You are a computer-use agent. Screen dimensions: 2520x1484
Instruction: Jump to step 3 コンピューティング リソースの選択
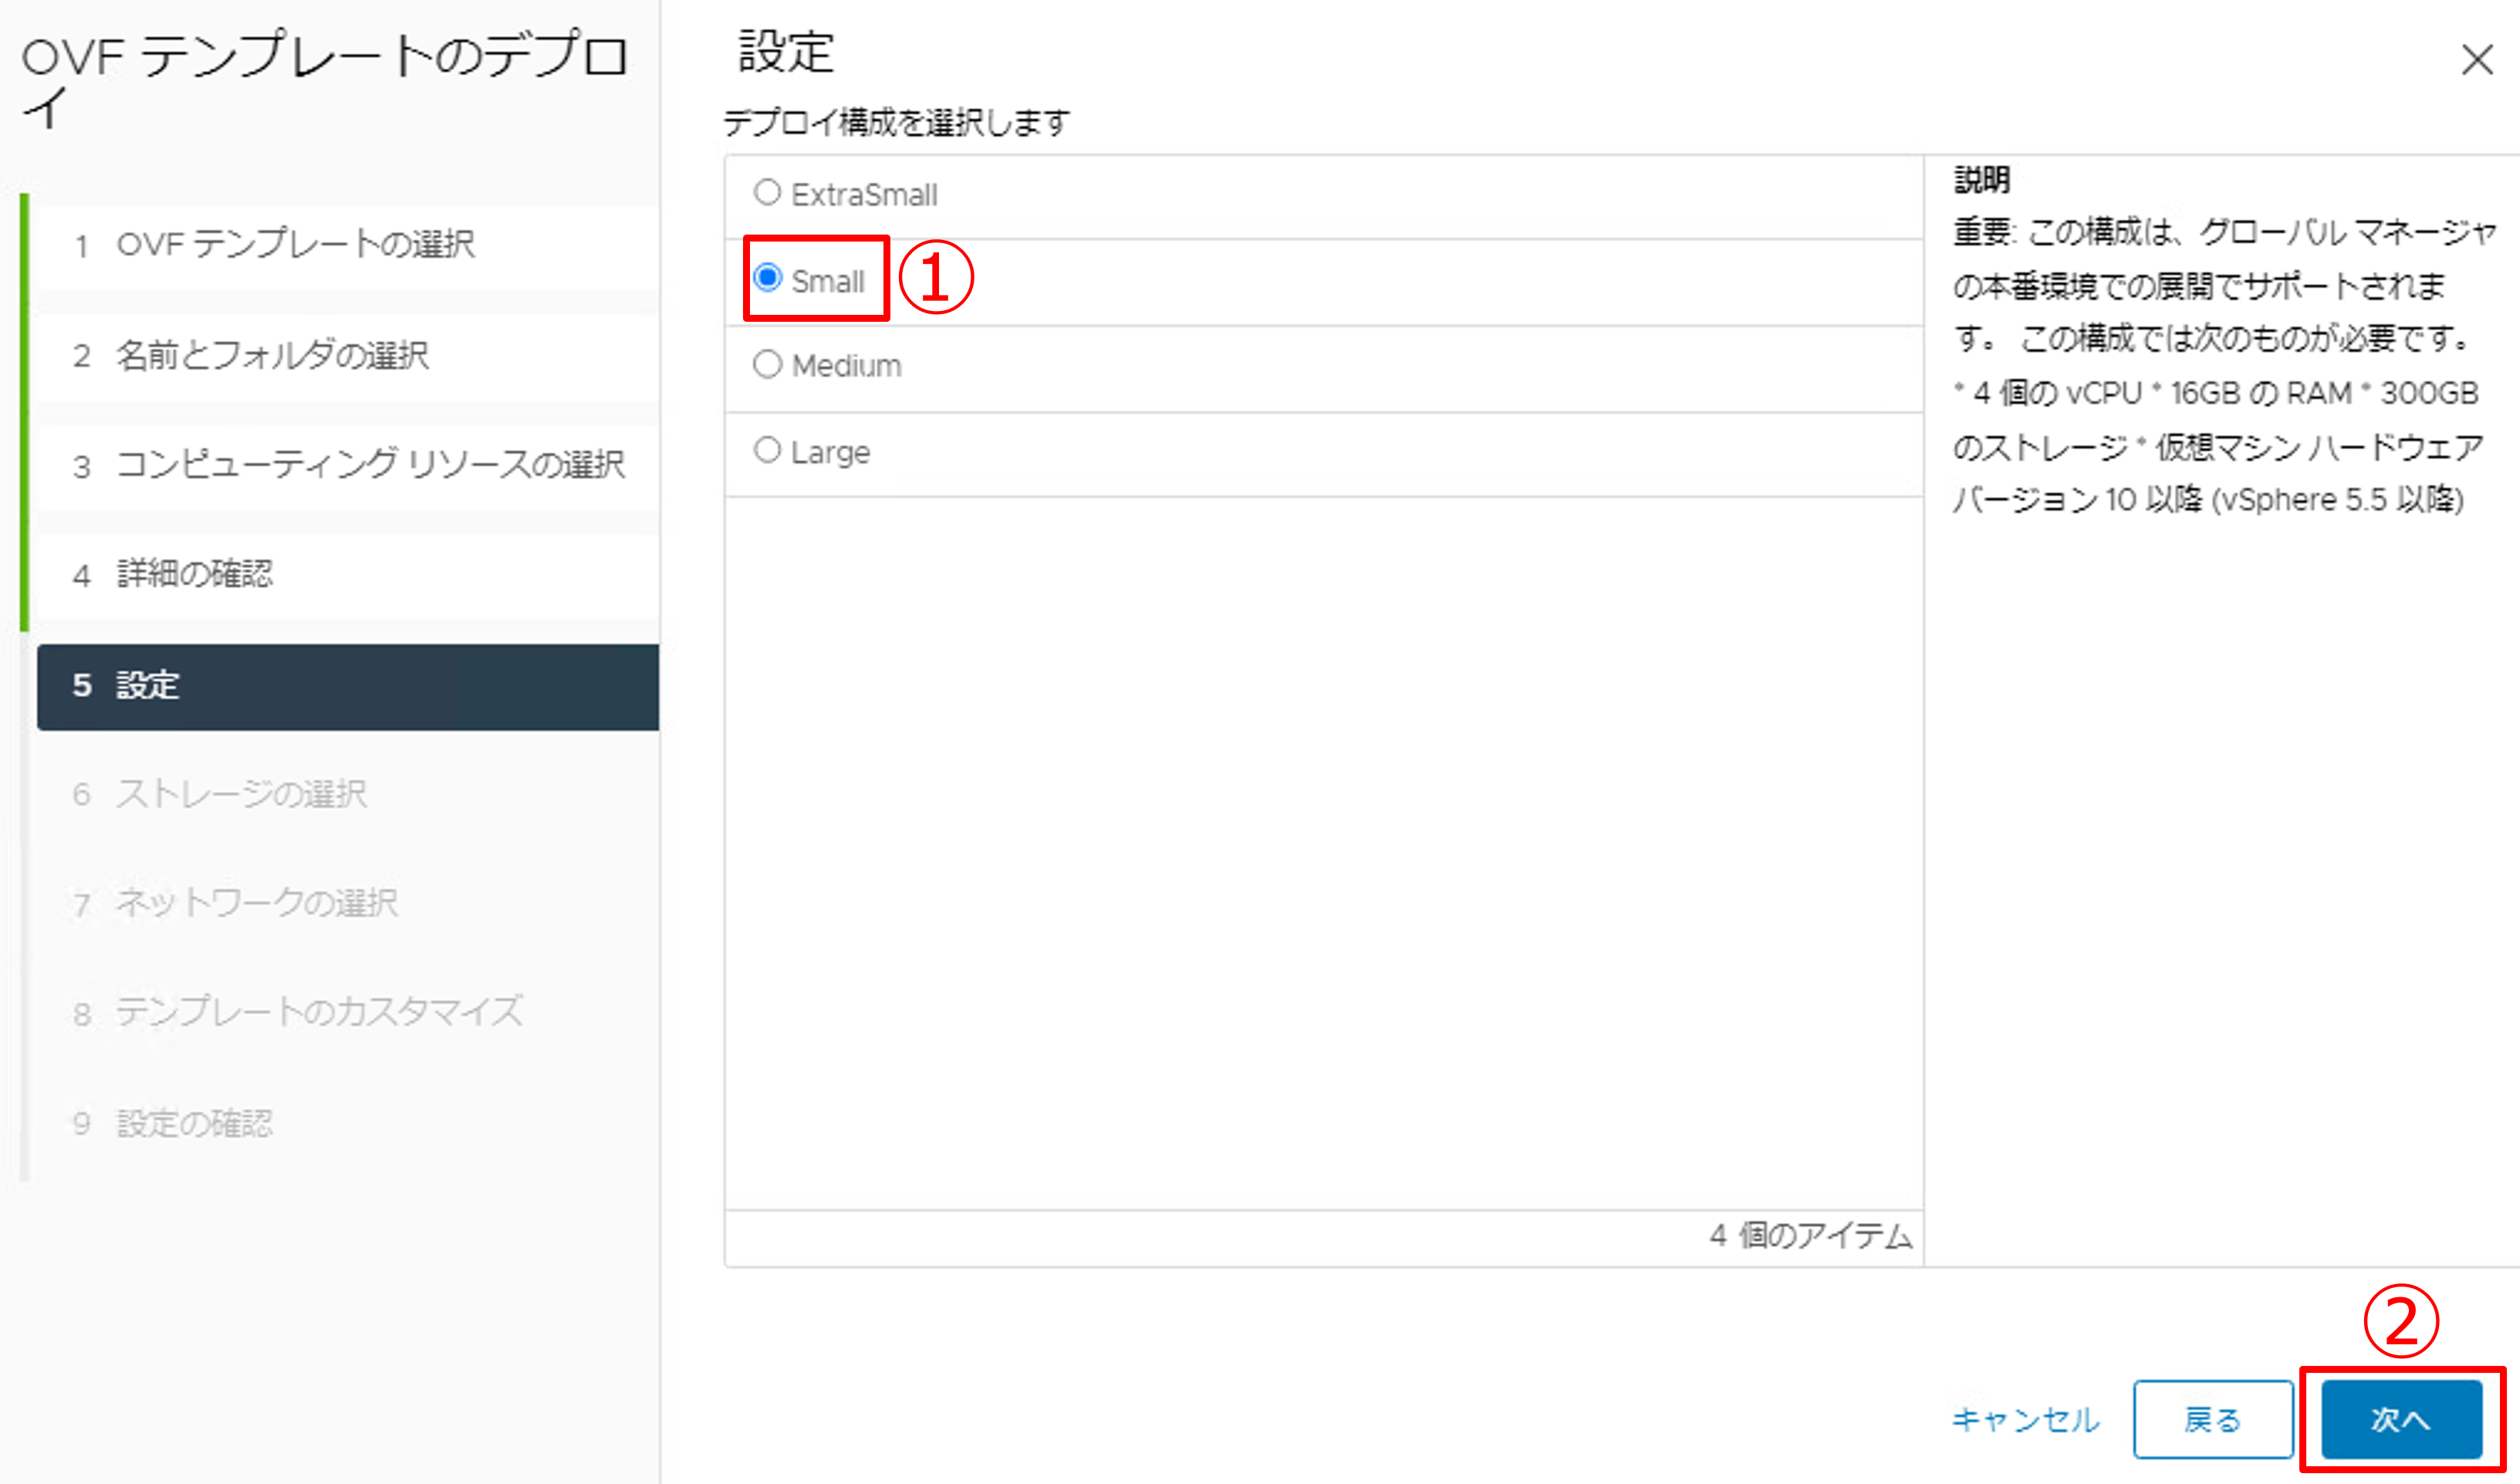click(370, 465)
